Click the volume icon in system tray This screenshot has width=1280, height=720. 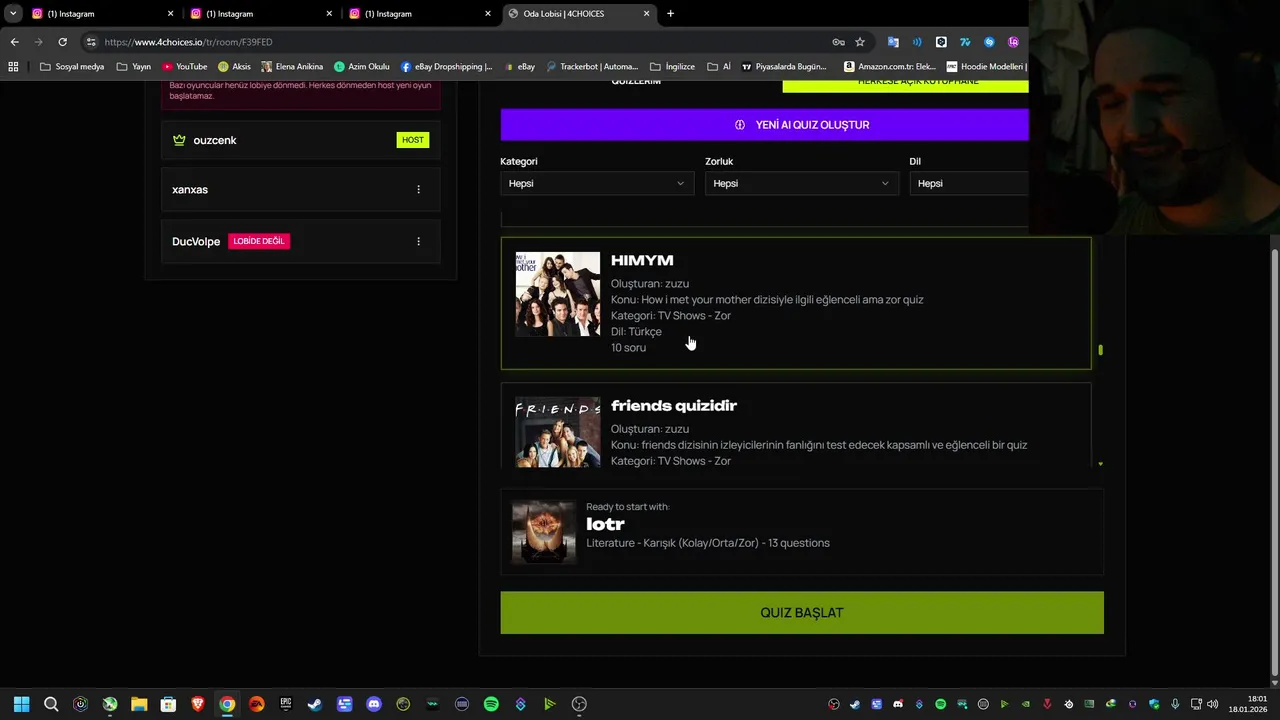(1213, 704)
